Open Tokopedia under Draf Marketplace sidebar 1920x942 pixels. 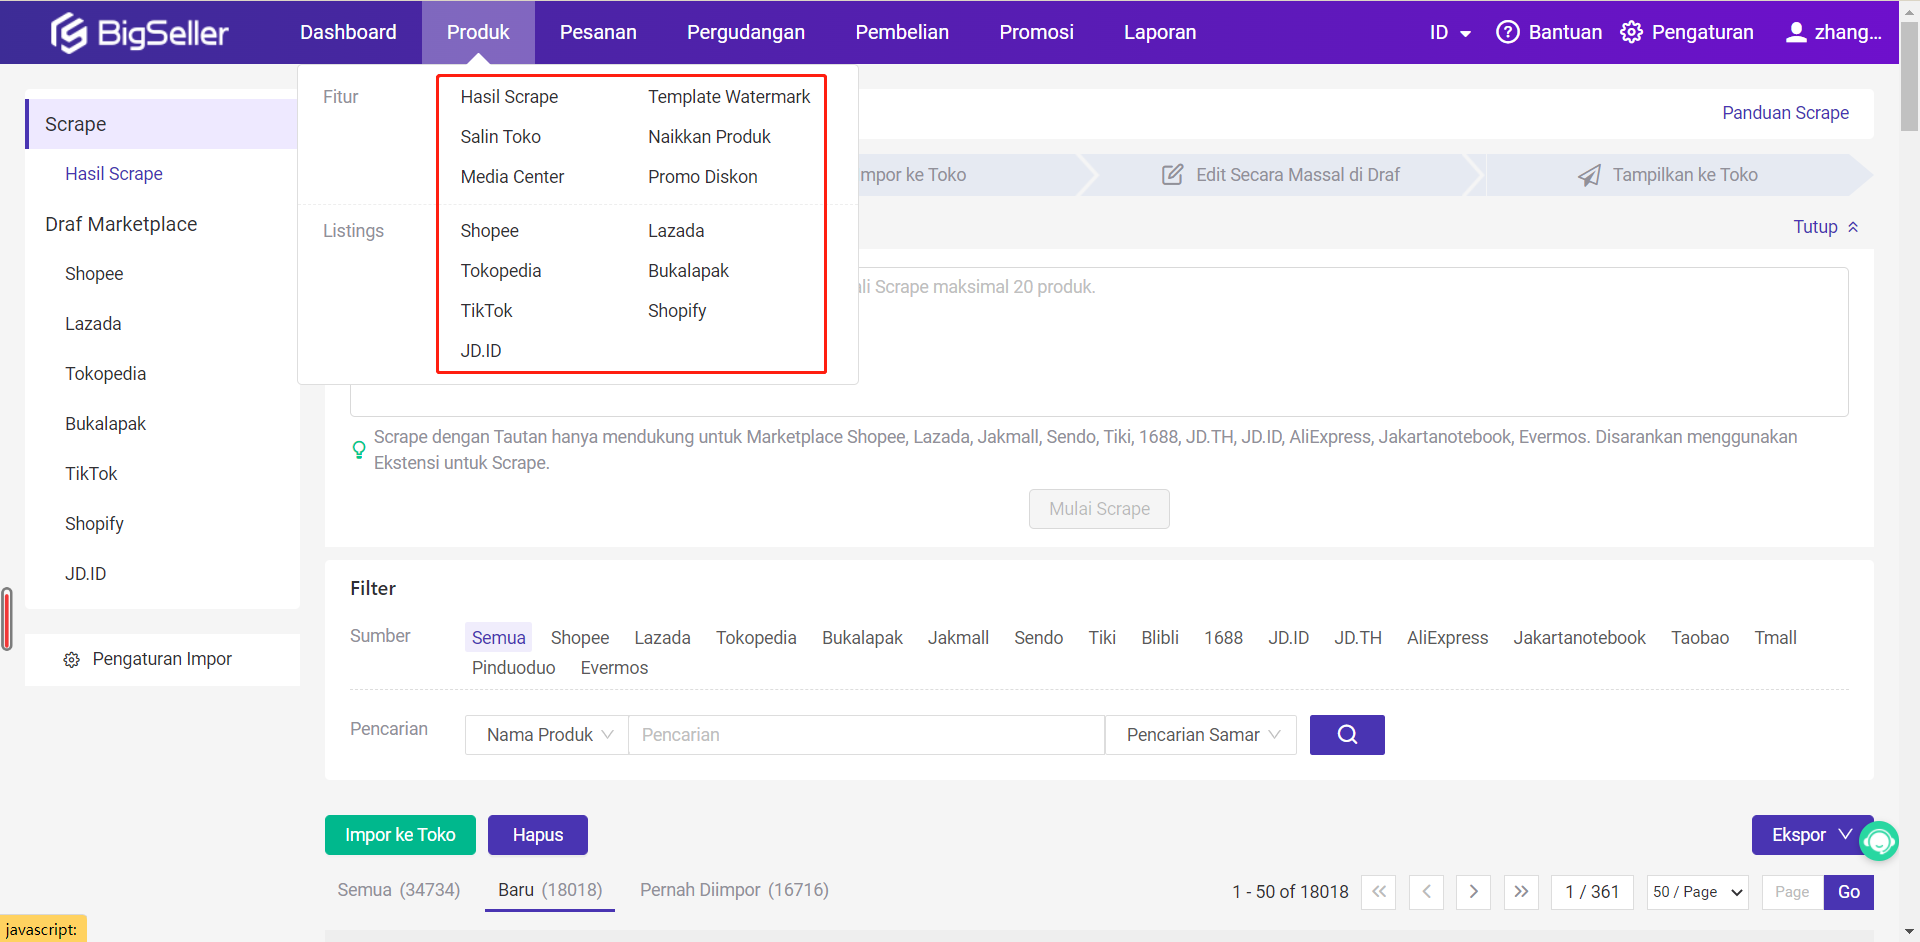105,374
